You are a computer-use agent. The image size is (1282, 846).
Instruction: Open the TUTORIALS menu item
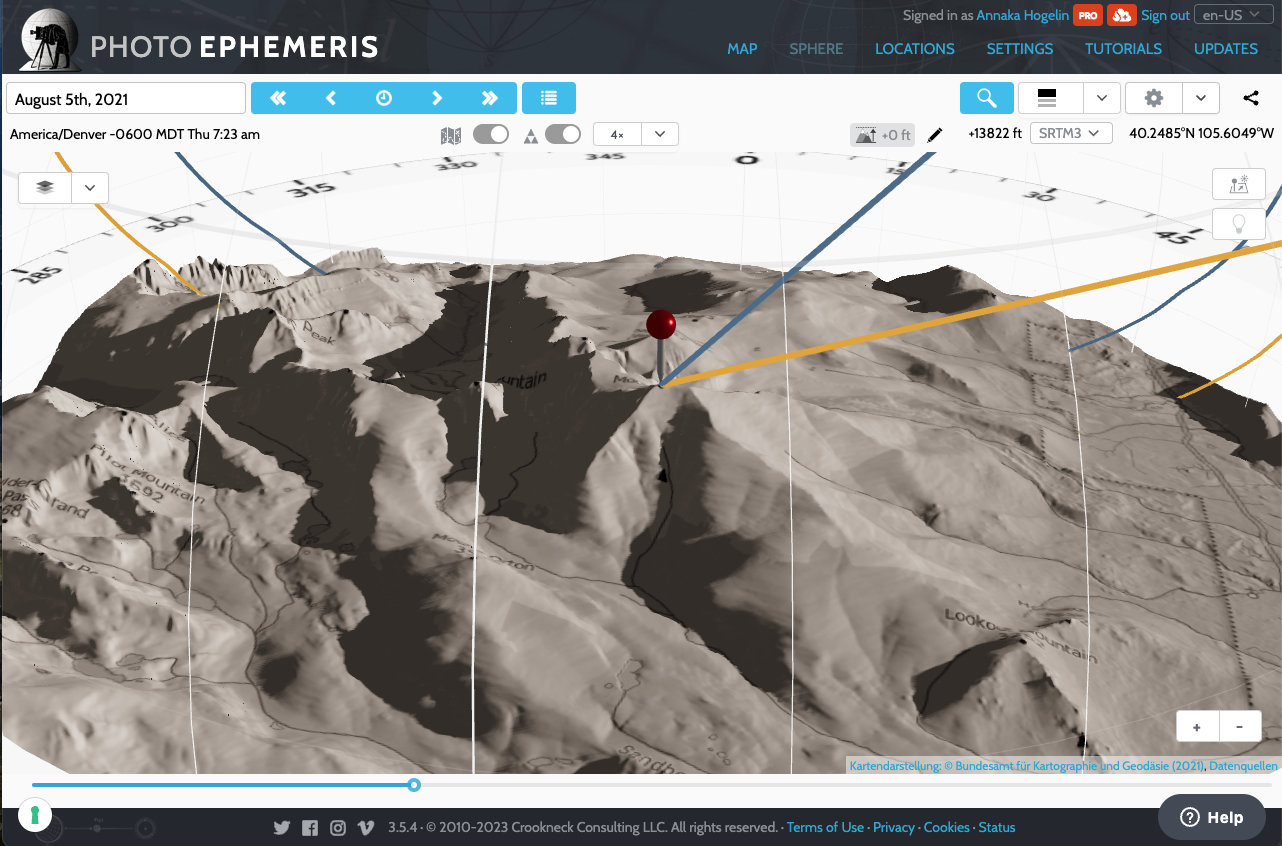point(1123,48)
